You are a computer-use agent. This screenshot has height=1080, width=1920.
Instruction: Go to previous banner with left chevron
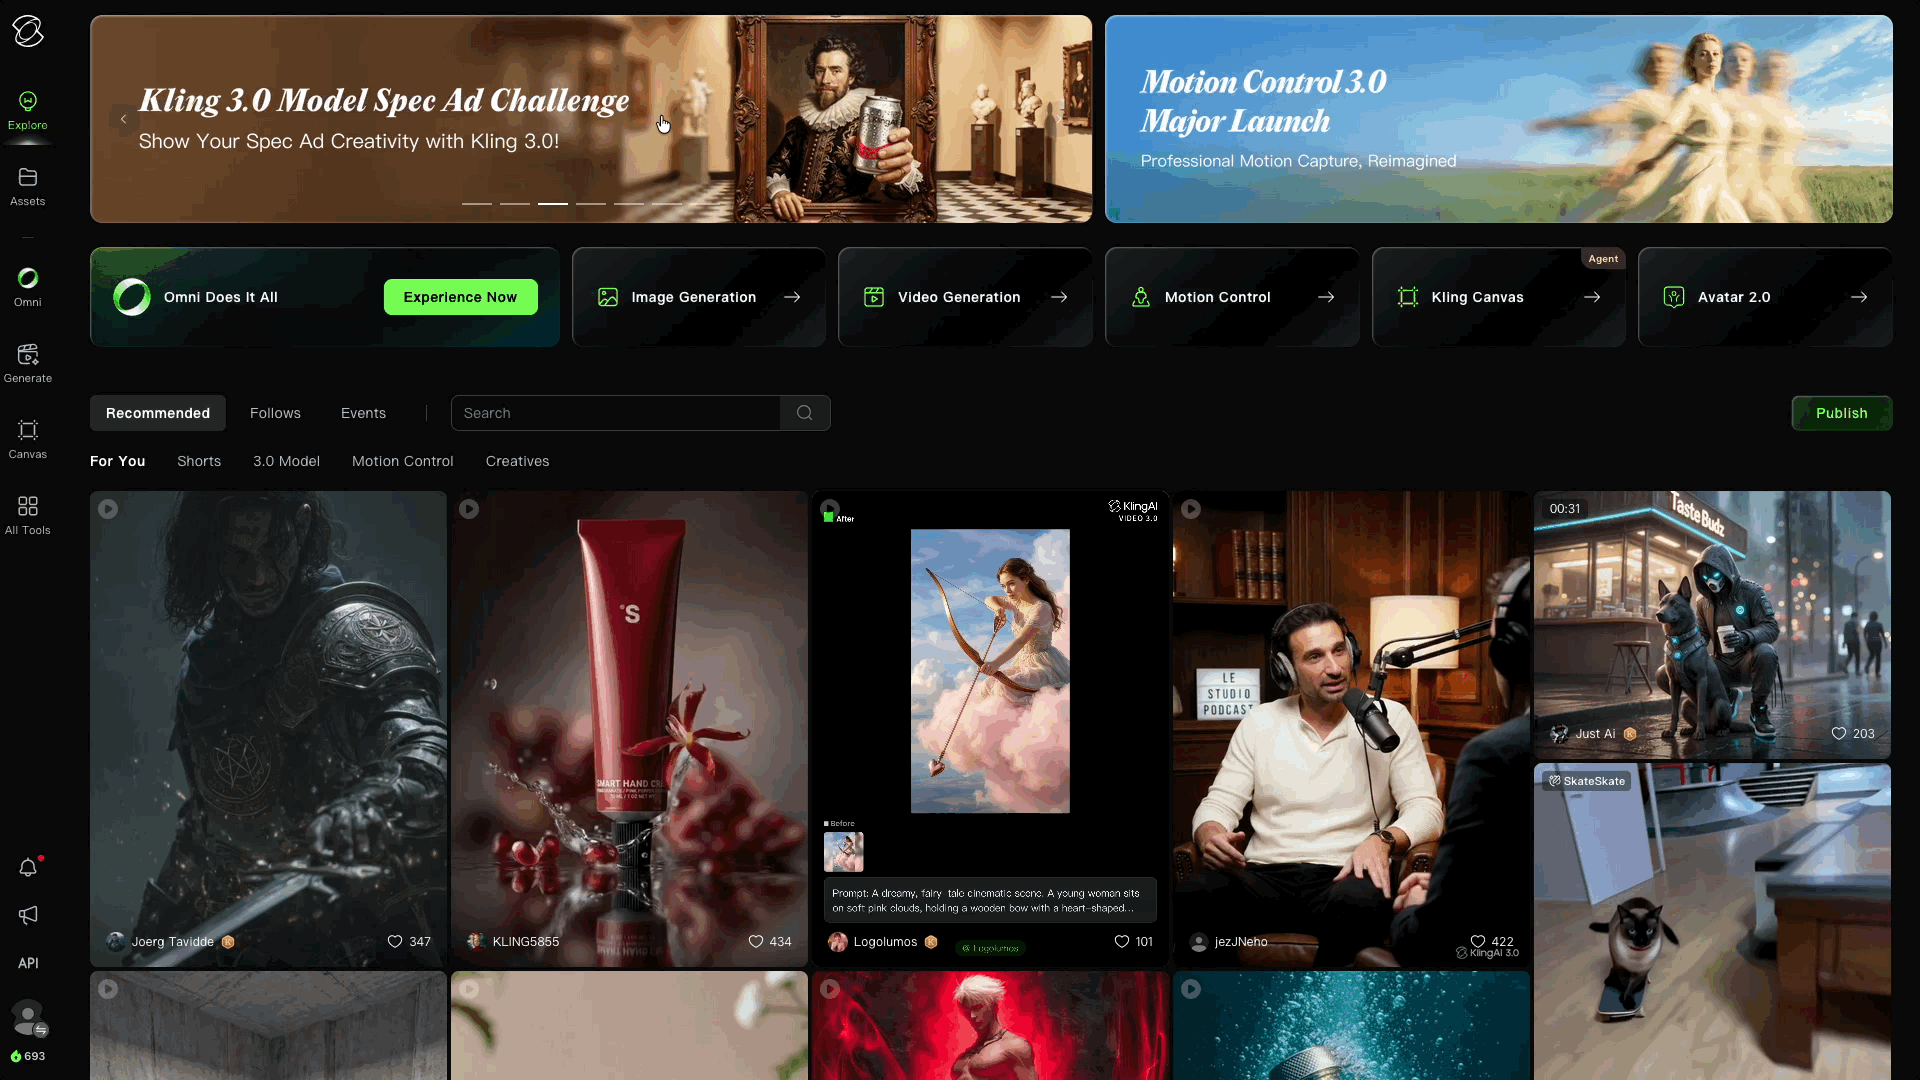[123, 119]
